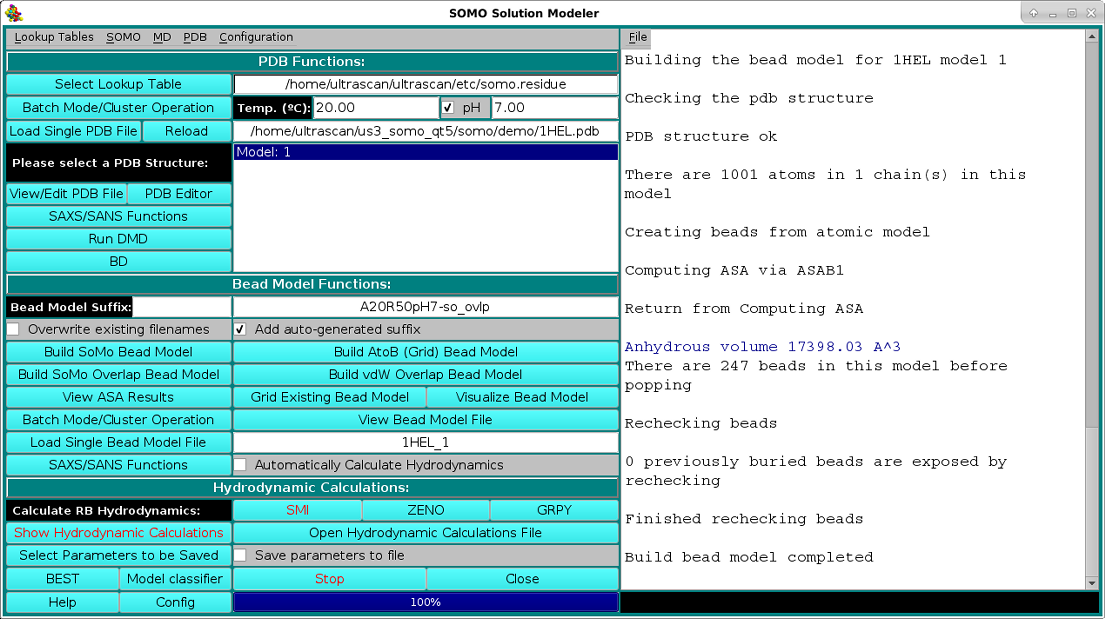
Task: Click Grid Existing Bead Model
Action: coord(330,397)
